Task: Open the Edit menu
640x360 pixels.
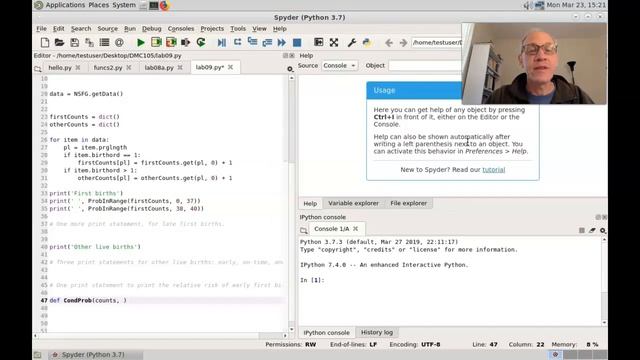Action: [x=58, y=29]
